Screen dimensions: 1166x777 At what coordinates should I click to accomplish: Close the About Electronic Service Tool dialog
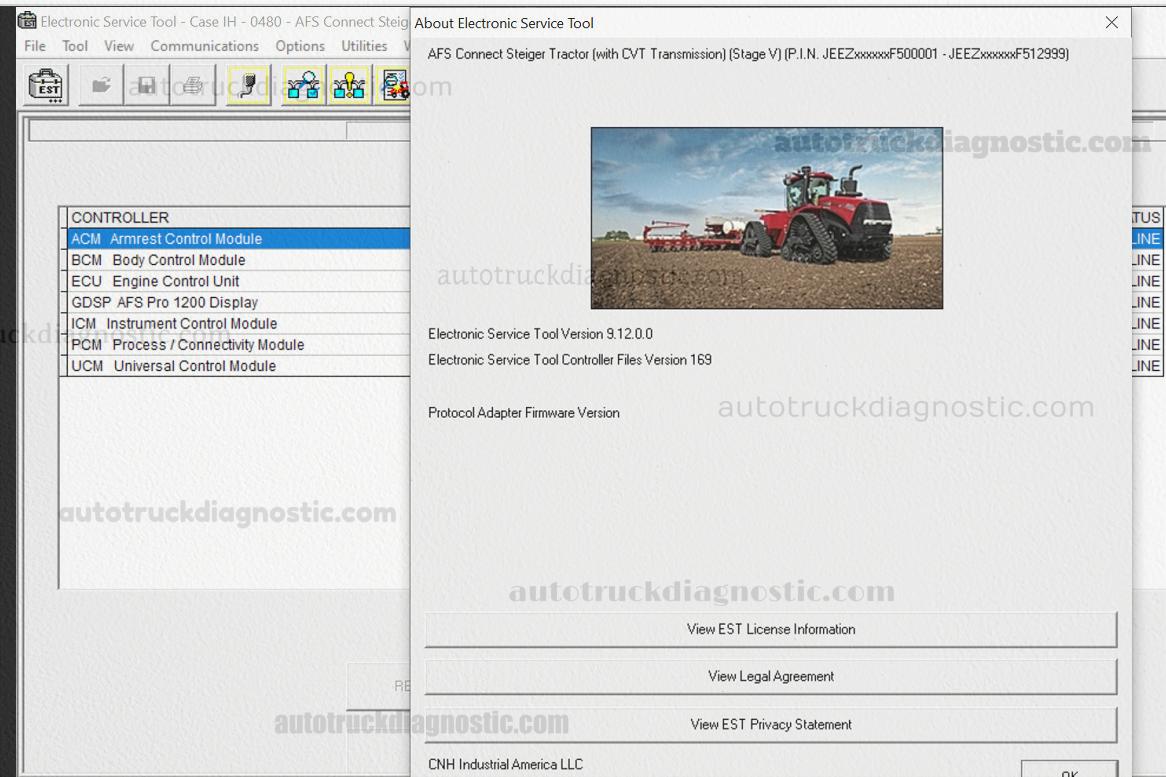[1112, 23]
